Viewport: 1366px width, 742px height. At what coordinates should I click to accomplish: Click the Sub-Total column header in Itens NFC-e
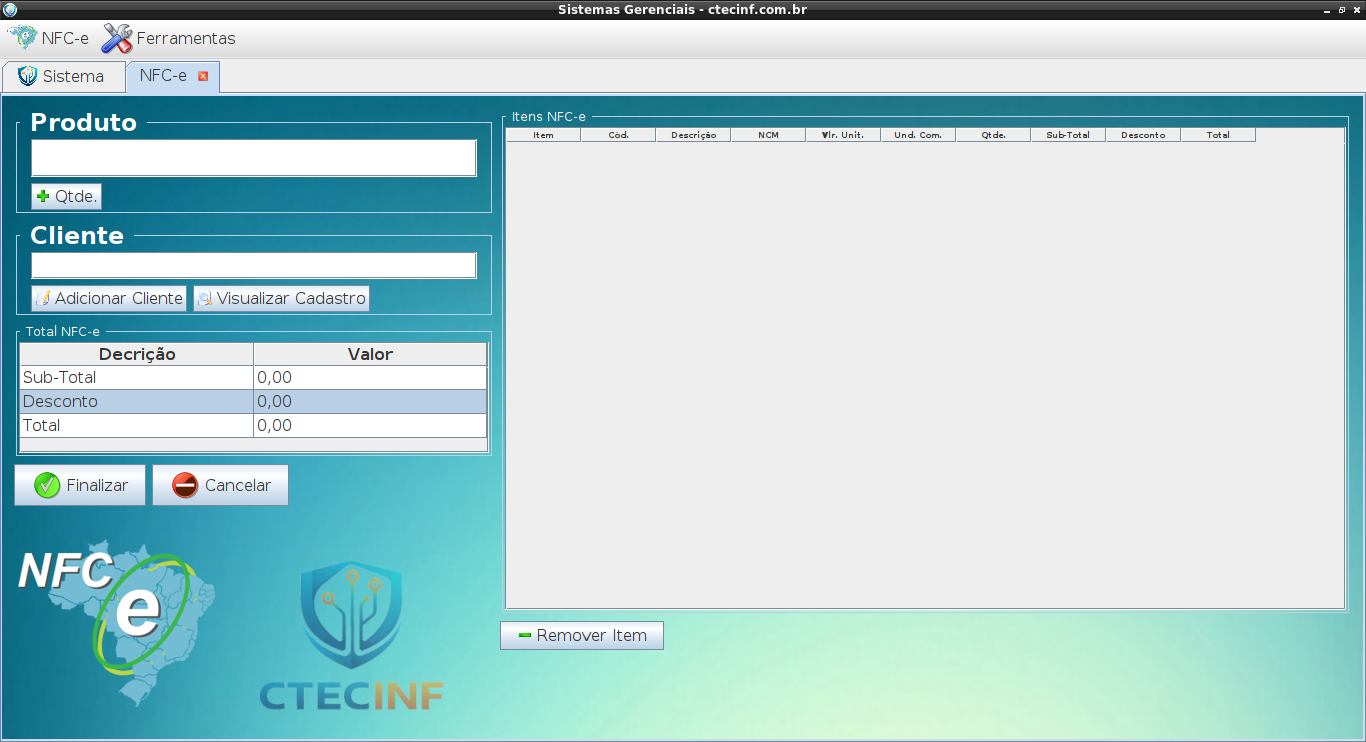pyautogui.click(x=1068, y=135)
